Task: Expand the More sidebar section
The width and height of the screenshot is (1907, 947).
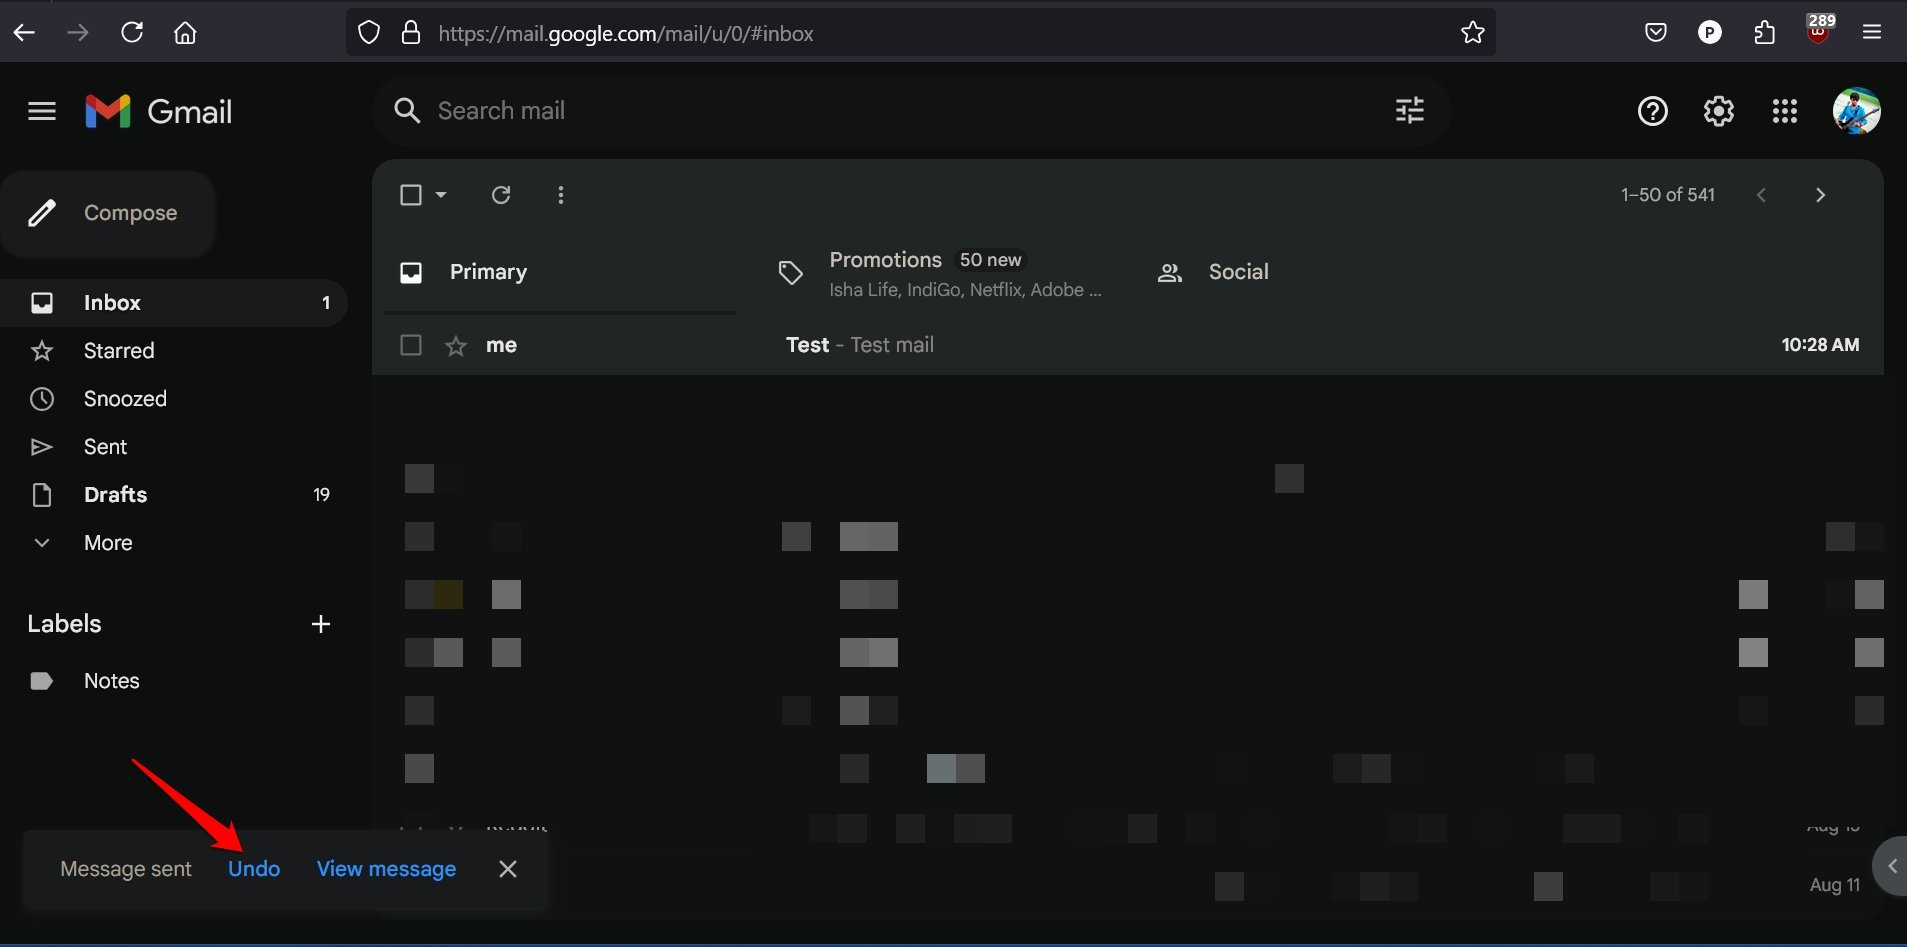Action: pos(108,543)
